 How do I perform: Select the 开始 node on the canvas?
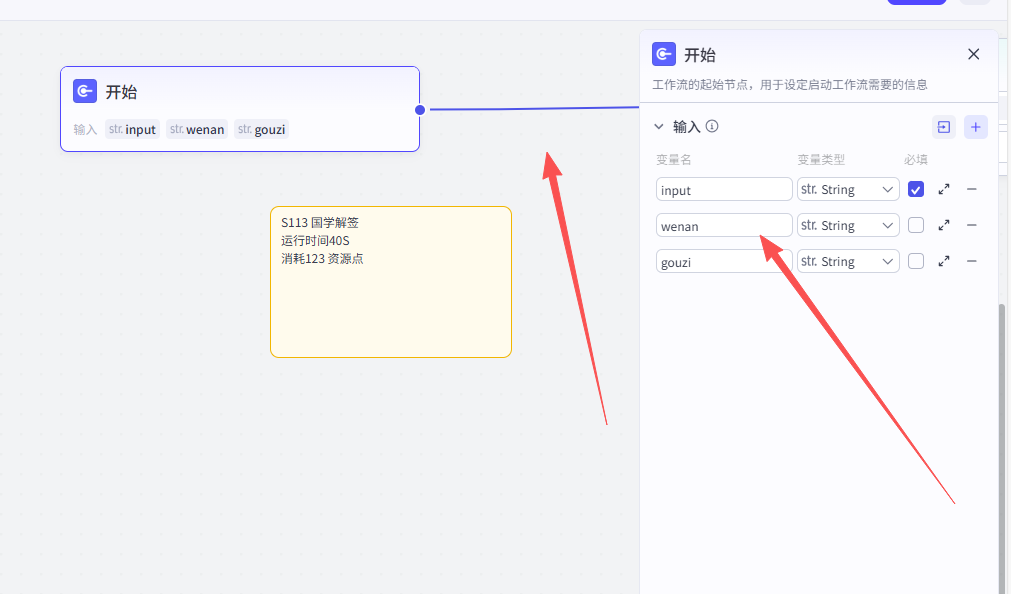(x=239, y=93)
